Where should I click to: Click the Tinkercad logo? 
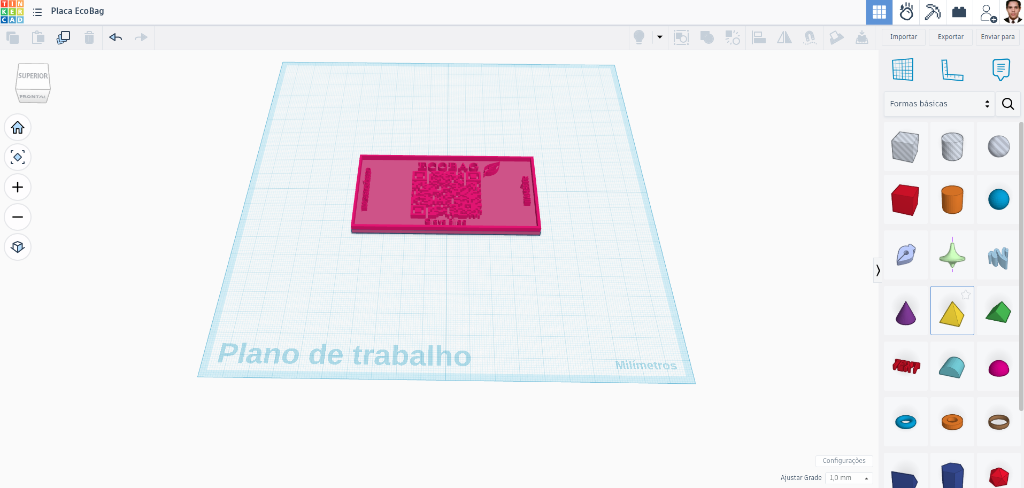pos(12,12)
